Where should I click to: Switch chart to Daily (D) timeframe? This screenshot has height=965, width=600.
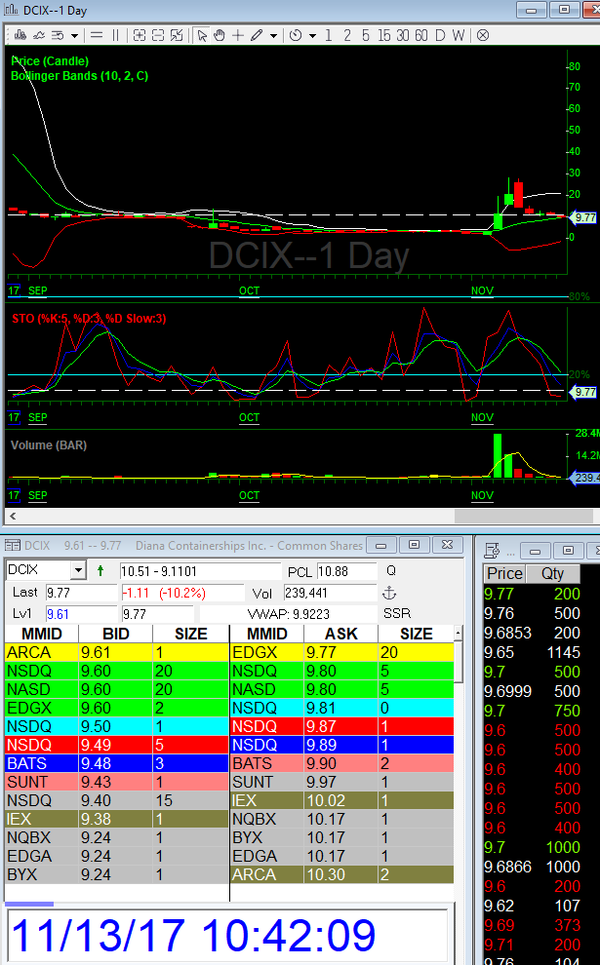(440, 36)
